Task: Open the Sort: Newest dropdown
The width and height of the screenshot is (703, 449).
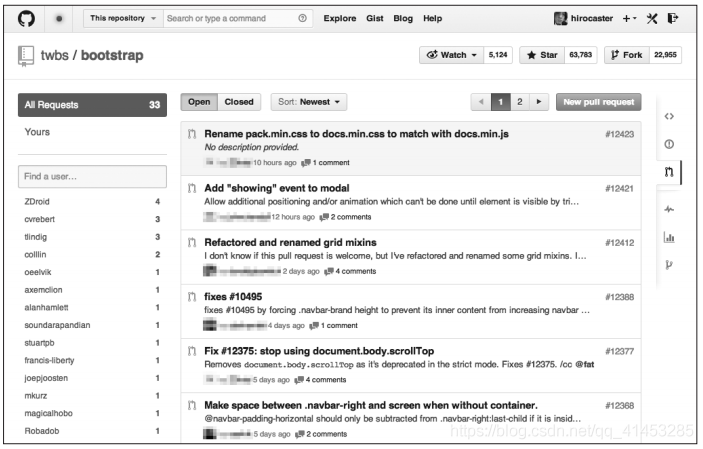Action: (308, 102)
